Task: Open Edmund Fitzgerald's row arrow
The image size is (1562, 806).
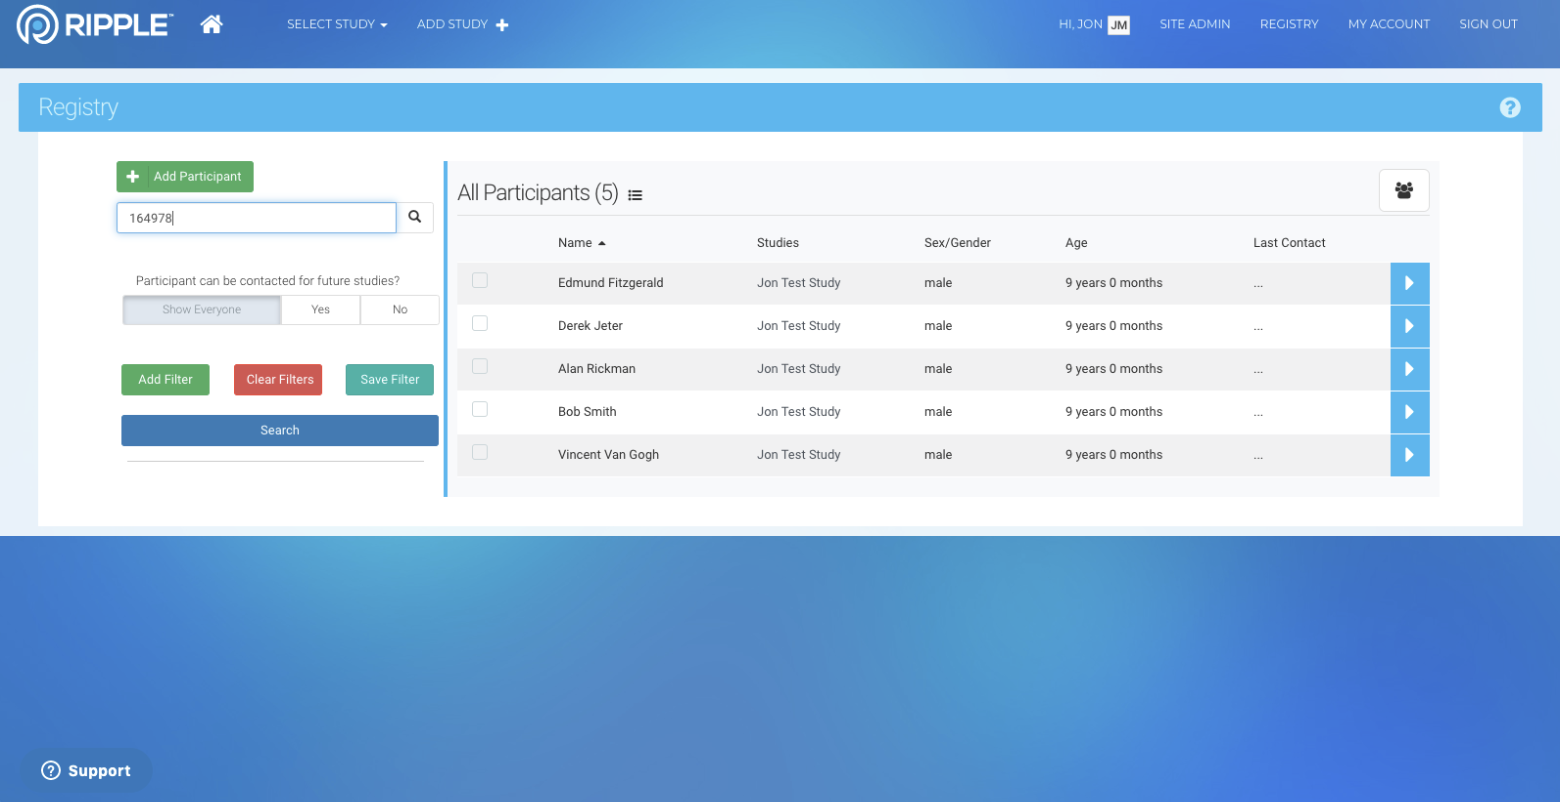Action: (1409, 283)
